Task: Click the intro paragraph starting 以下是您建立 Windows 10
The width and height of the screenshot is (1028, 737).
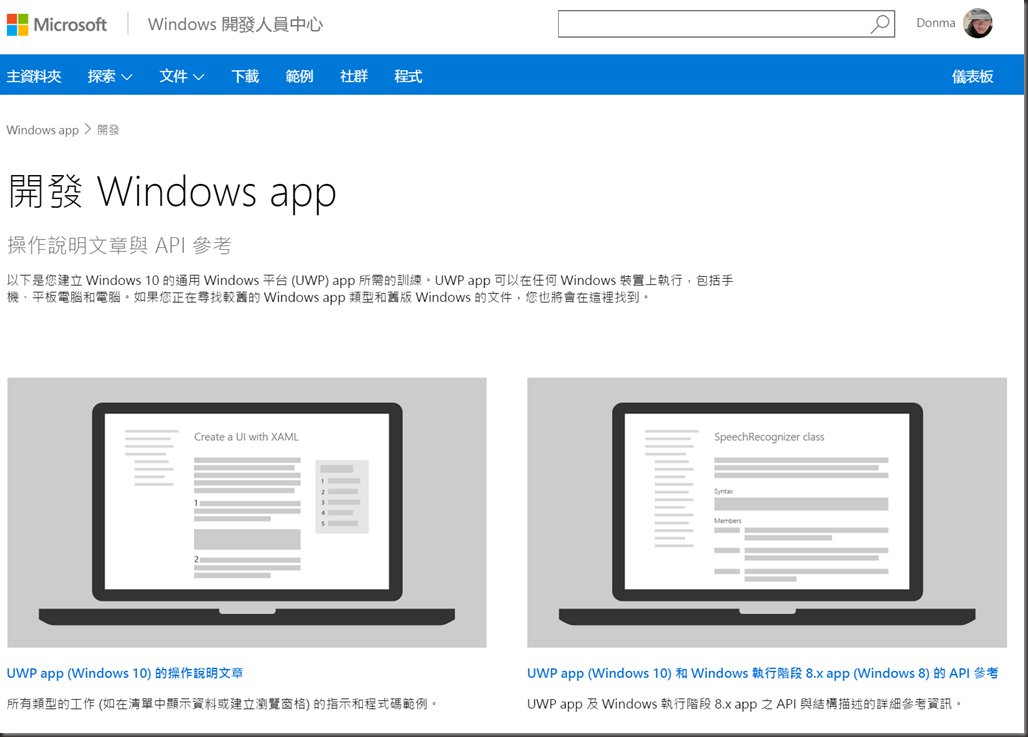Action: tap(370, 289)
